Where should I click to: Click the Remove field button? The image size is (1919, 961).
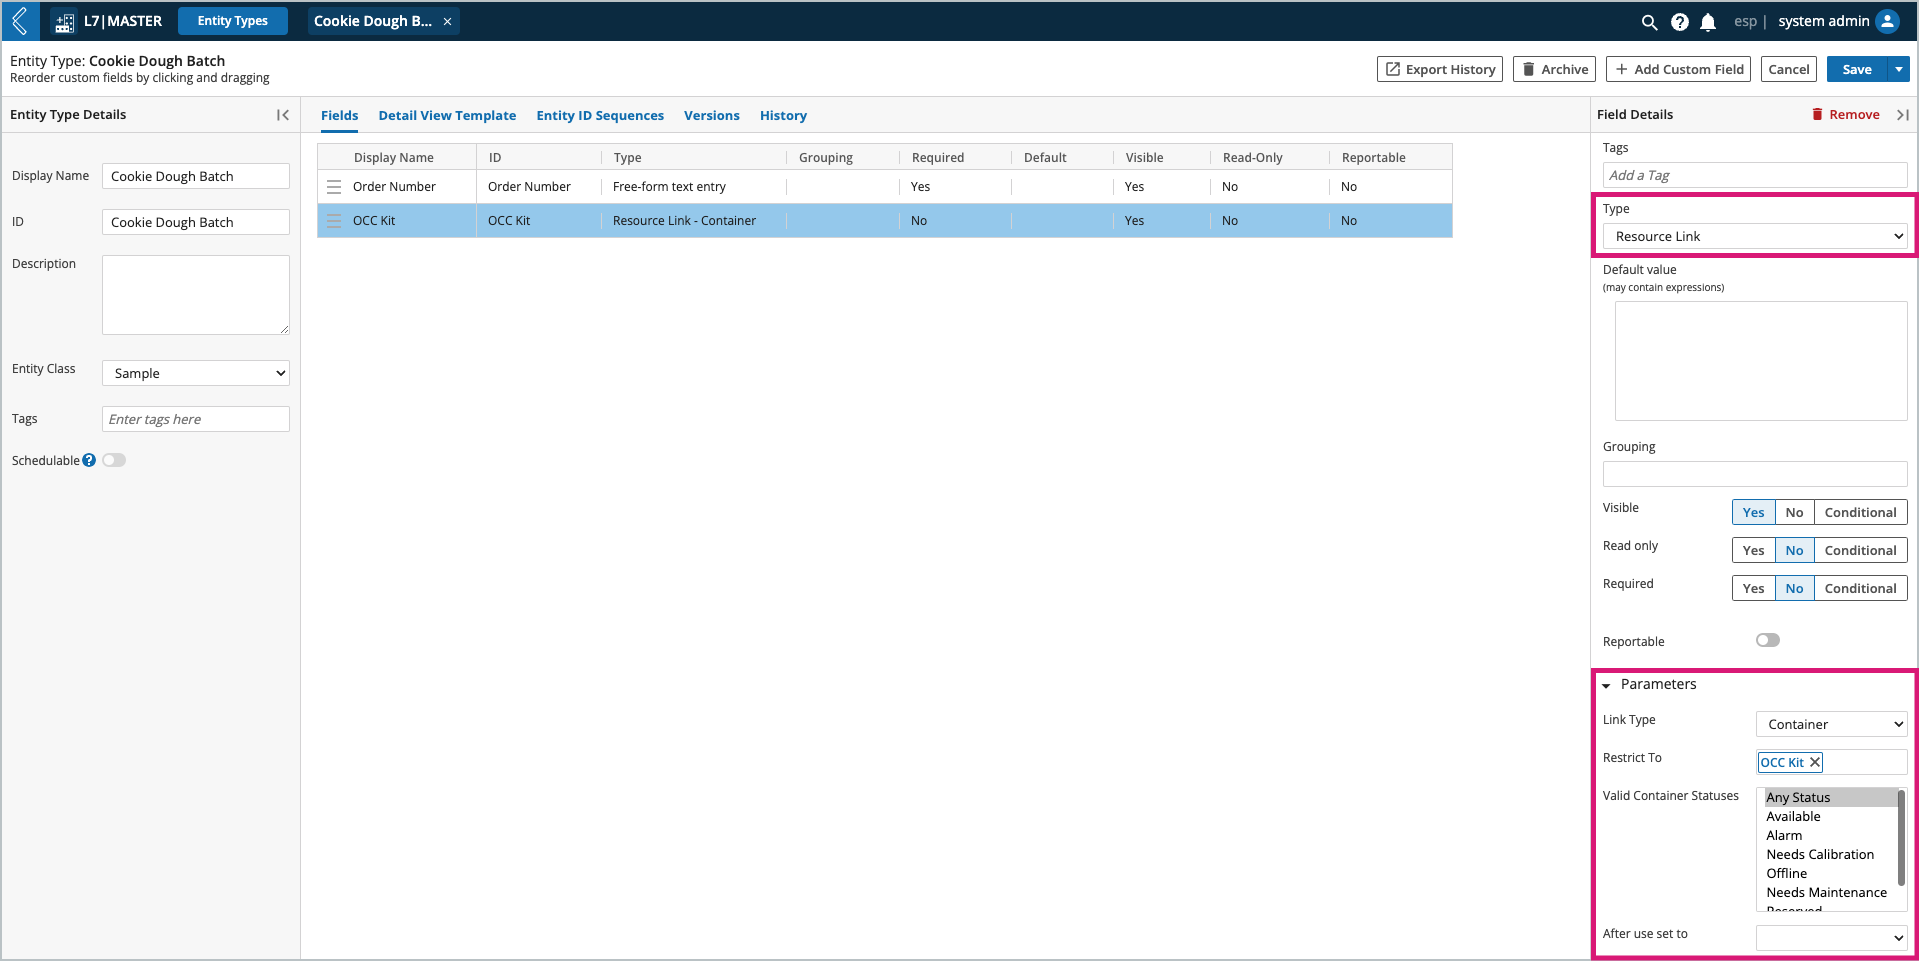click(x=1846, y=115)
